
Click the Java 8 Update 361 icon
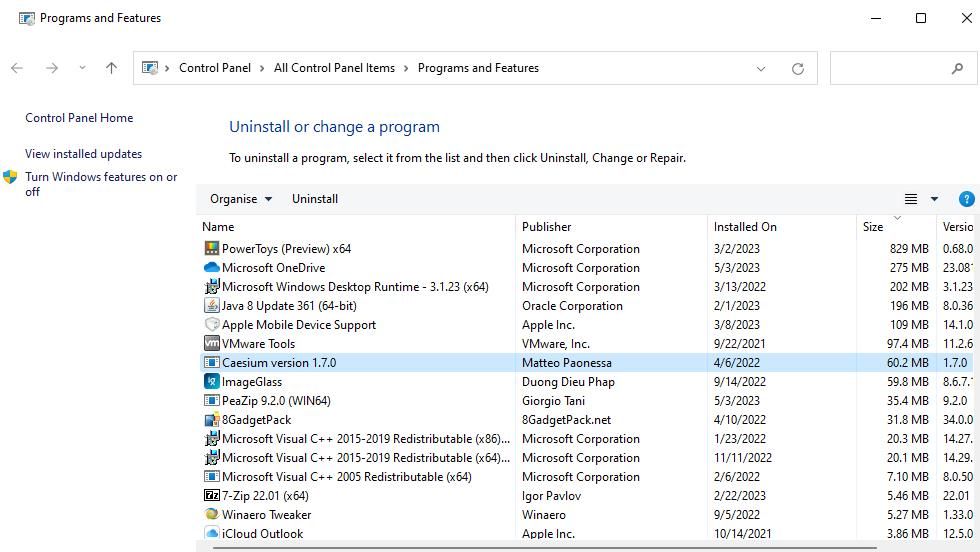(x=212, y=306)
